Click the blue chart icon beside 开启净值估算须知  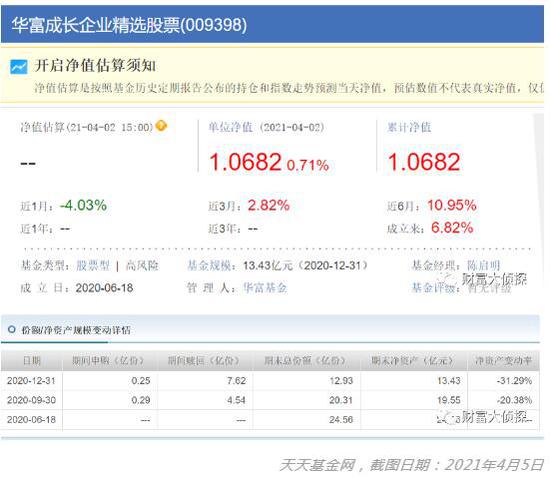18,67
